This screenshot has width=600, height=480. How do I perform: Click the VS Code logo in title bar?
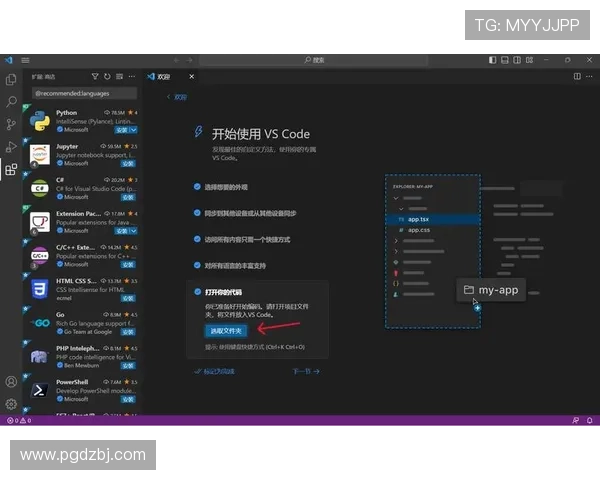pyautogui.click(x=8, y=60)
